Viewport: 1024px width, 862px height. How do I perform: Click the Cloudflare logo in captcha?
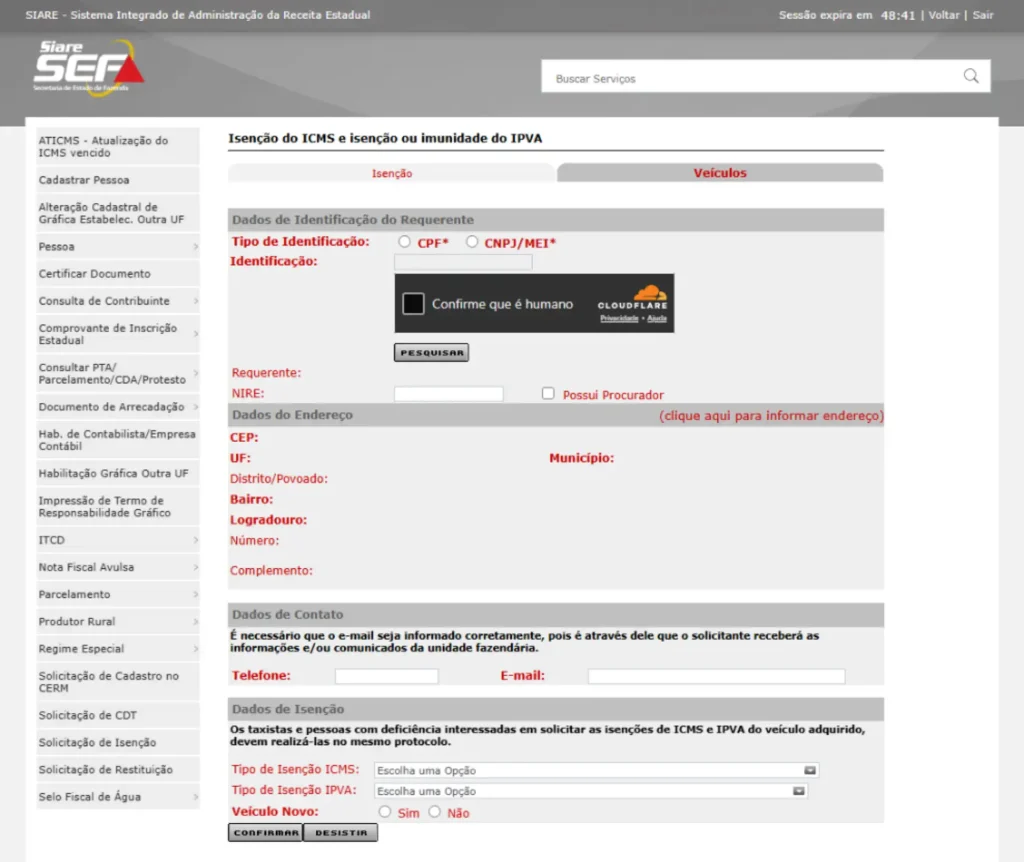click(x=633, y=298)
